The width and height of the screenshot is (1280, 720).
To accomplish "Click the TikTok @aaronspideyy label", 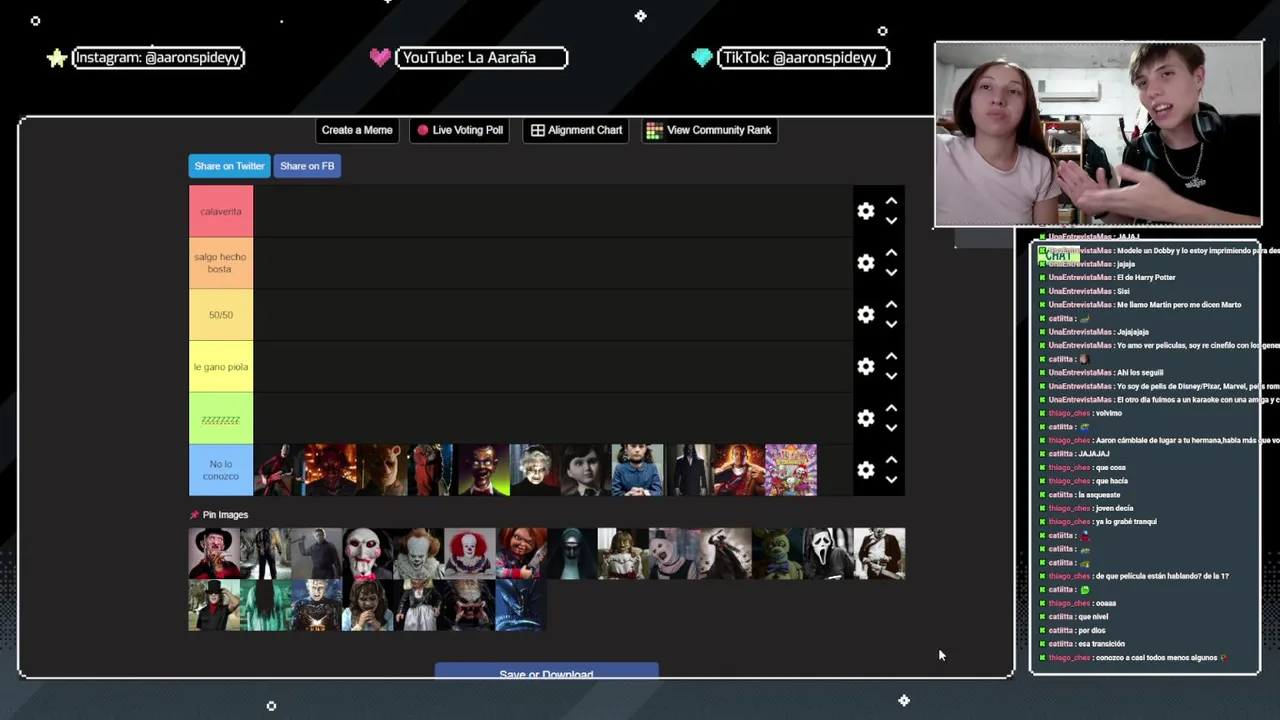I will point(804,58).
